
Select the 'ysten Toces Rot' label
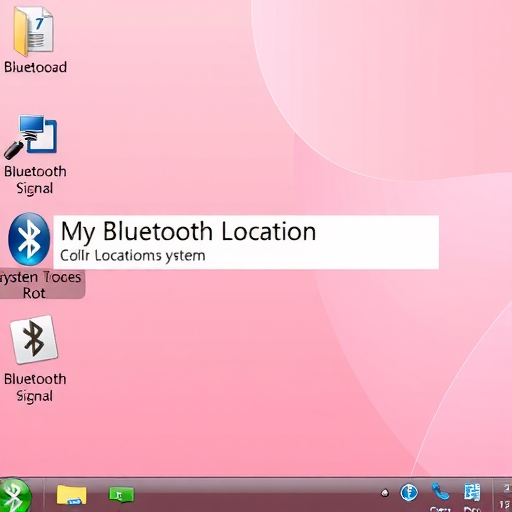tap(41, 285)
